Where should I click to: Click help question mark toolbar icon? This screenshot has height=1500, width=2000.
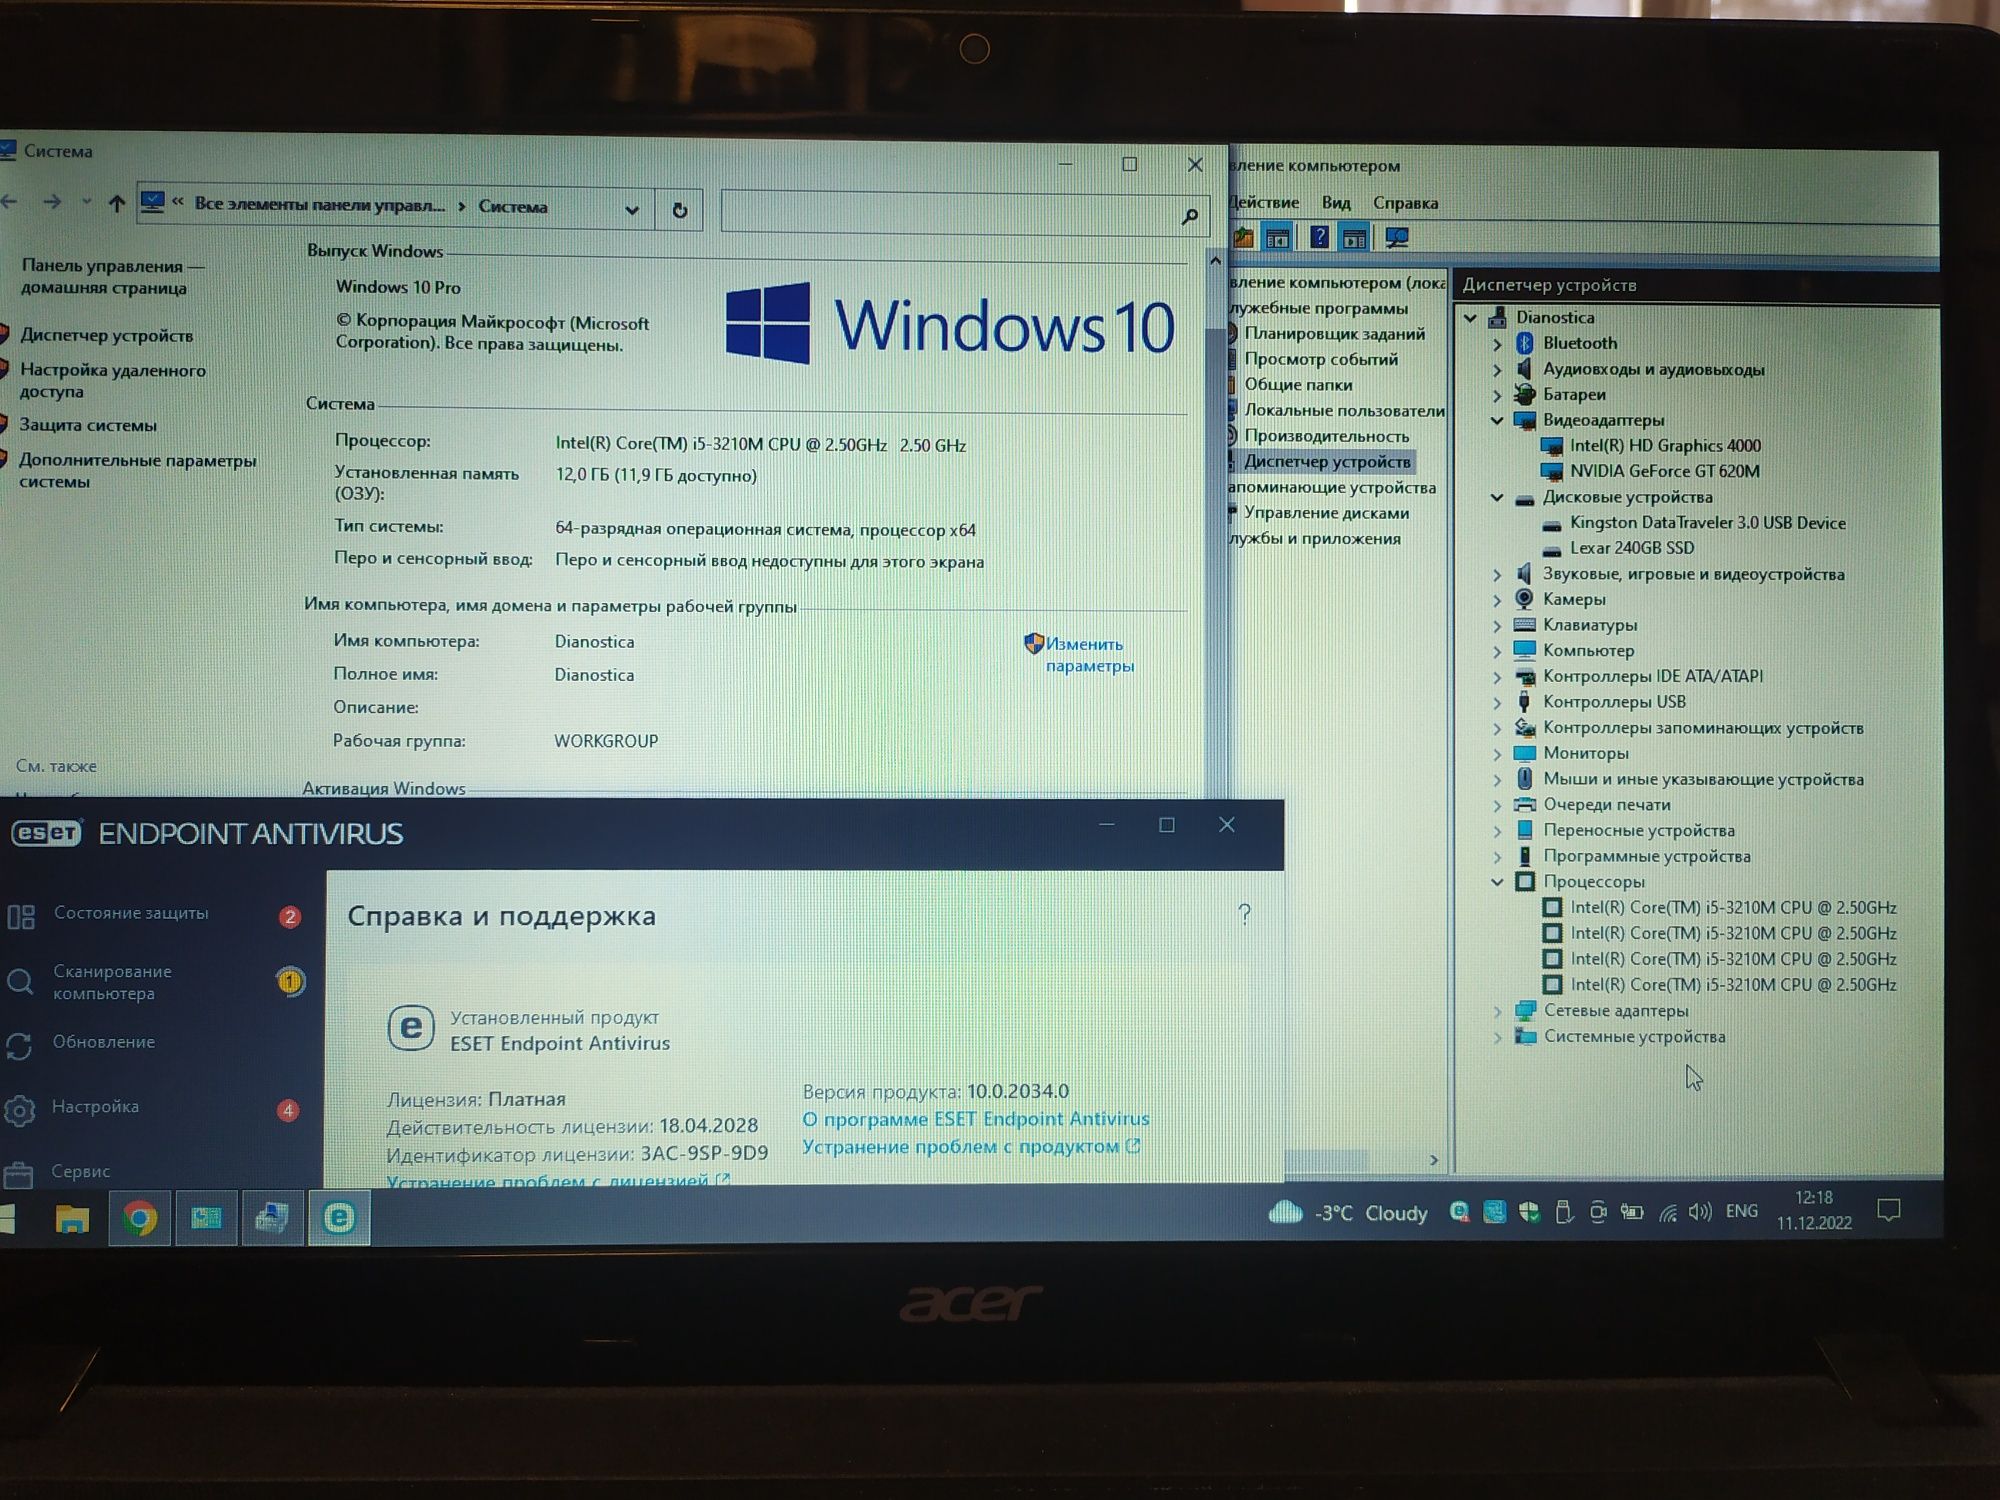(x=1319, y=237)
